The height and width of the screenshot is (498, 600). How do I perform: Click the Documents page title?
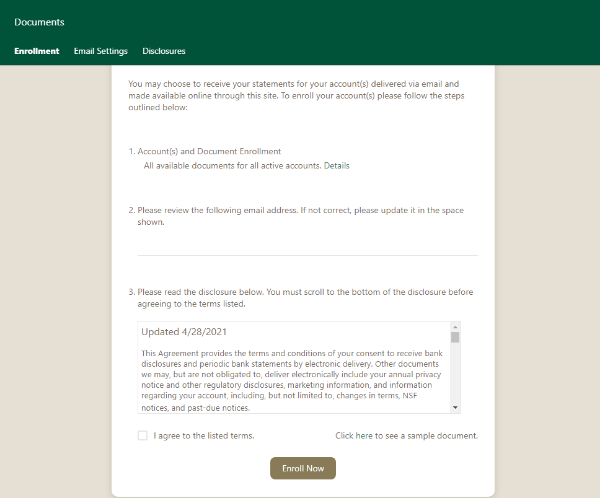tap(39, 22)
